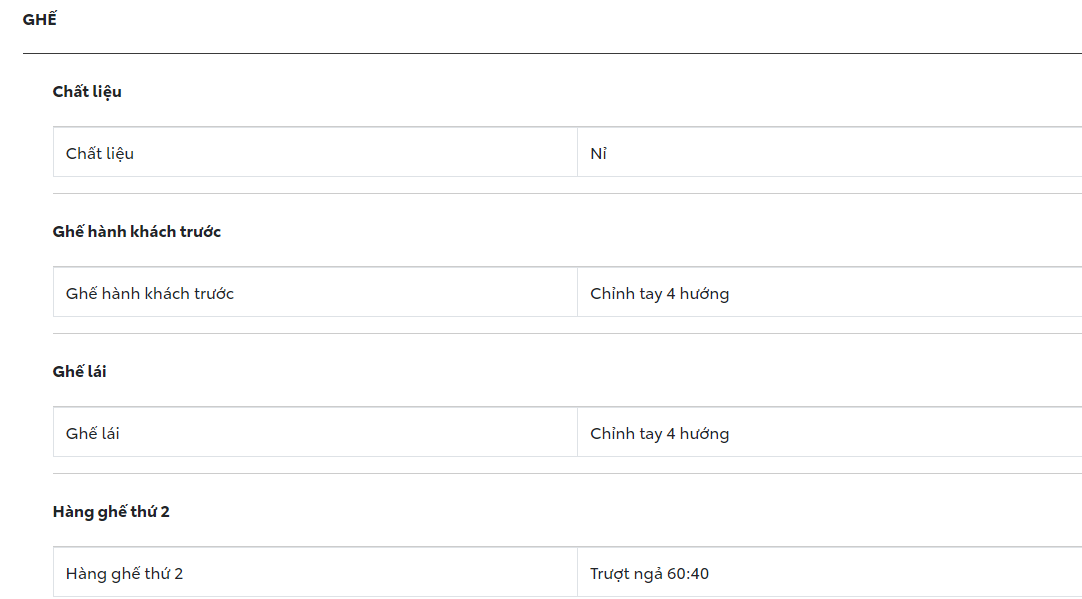Image resolution: width=1082 pixels, height=599 pixels.
Task: Click the 60:40 split ratio text
Action: point(688,574)
